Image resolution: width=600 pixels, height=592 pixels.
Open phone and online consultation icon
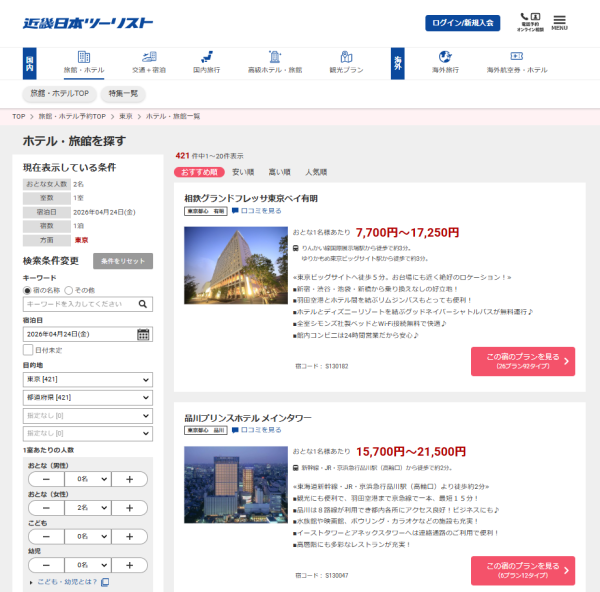tap(530, 22)
